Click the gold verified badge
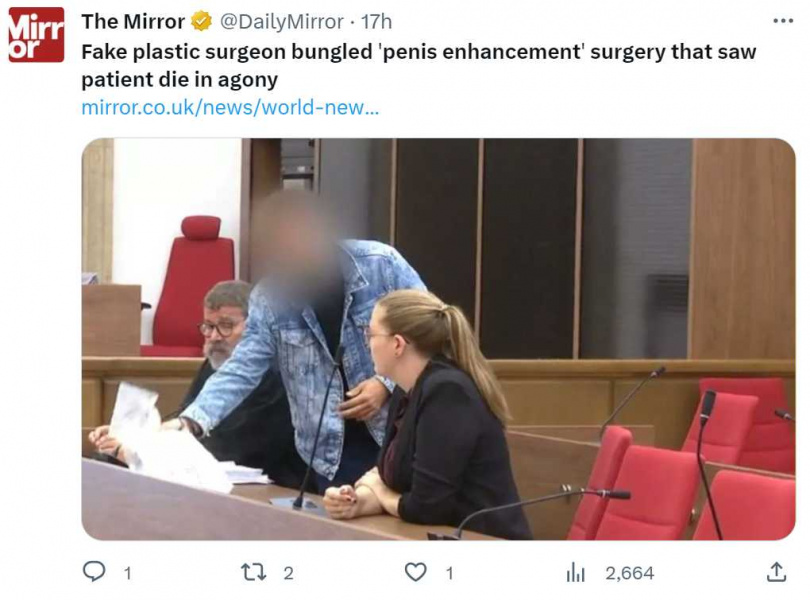810x600 pixels. coord(201,21)
